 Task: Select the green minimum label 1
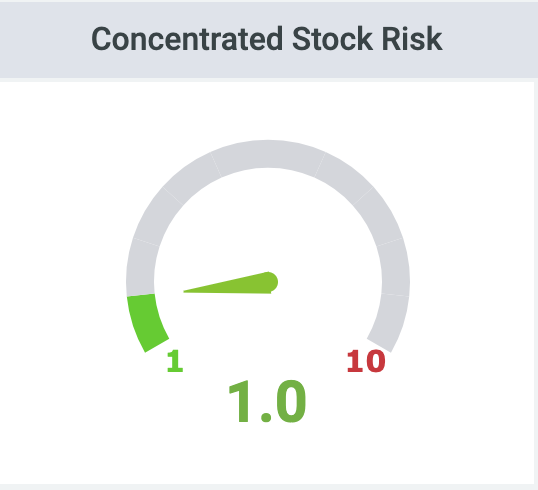175,361
